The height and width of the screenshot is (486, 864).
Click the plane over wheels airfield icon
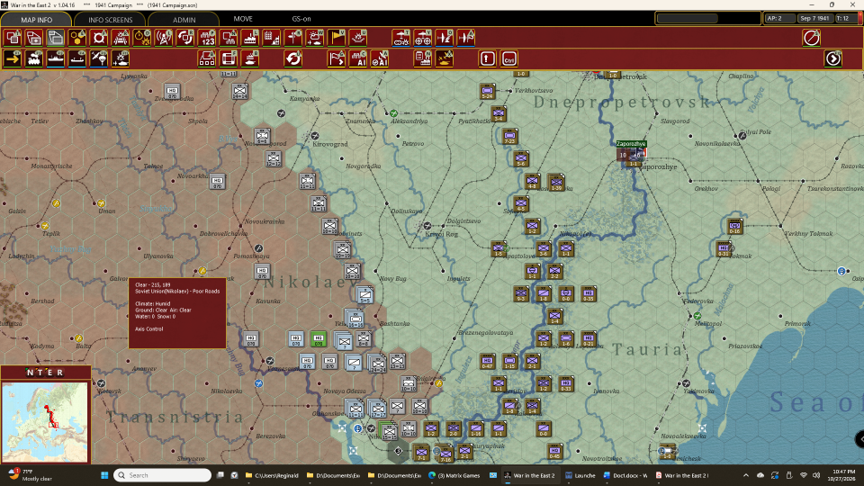pos(423,38)
